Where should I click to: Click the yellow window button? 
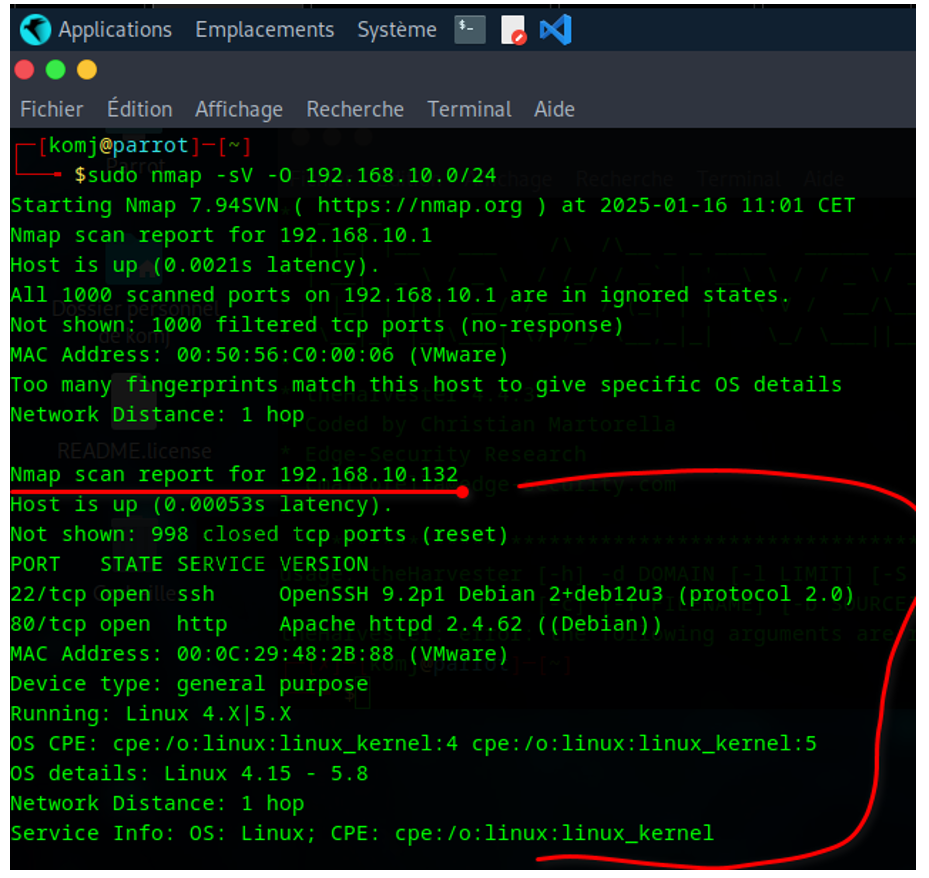[87, 70]
